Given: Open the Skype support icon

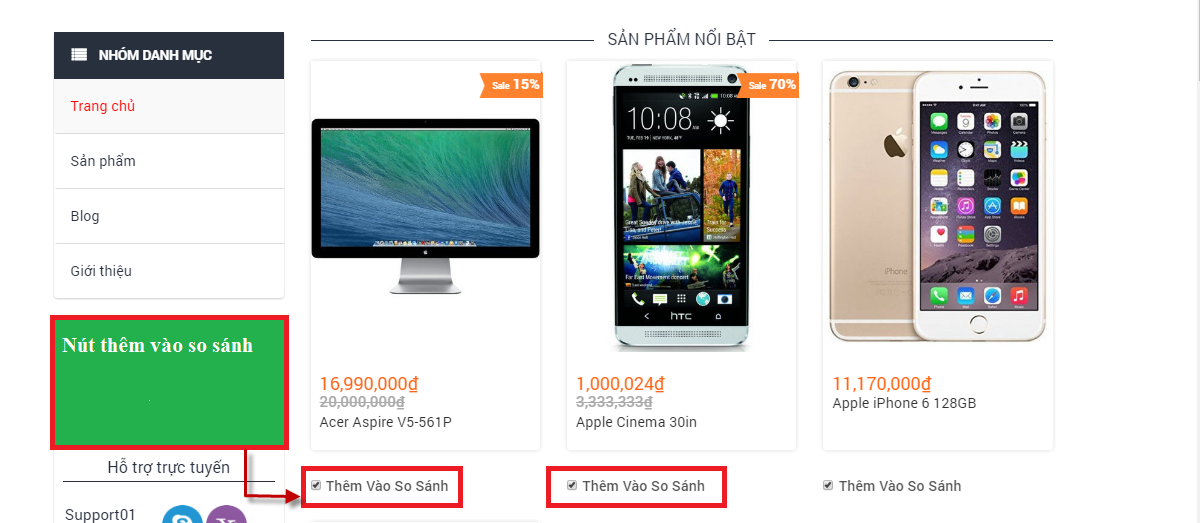Looking at the screenshot, I should click(182, 514).
